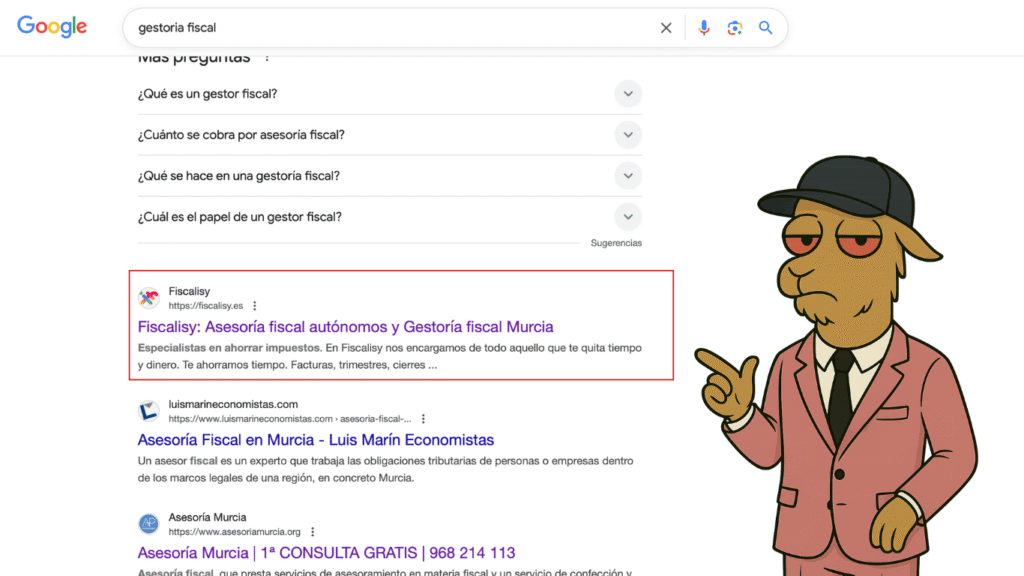Image resolution: width=1024 pixels, height=576 pixels.
Task: Open three-dot menu next to fiscalisy.es
Action: [255, 306]
